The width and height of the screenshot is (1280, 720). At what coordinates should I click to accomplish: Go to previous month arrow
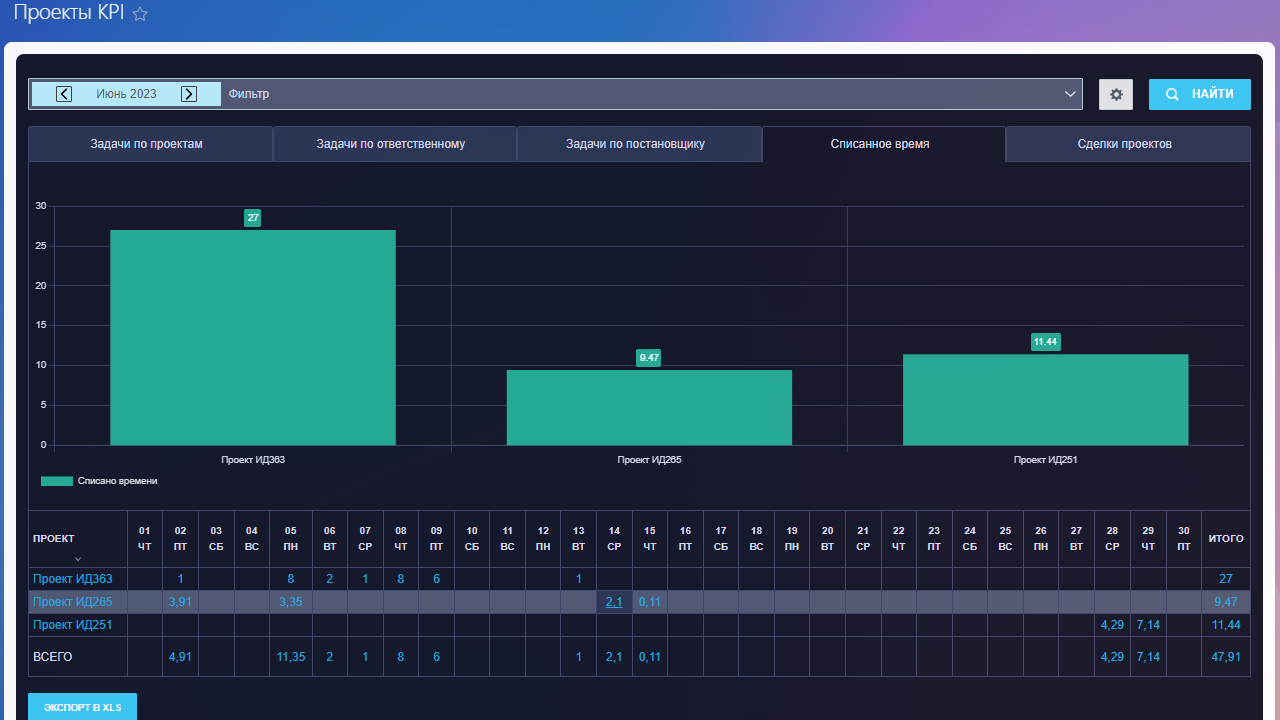(64, 94)
